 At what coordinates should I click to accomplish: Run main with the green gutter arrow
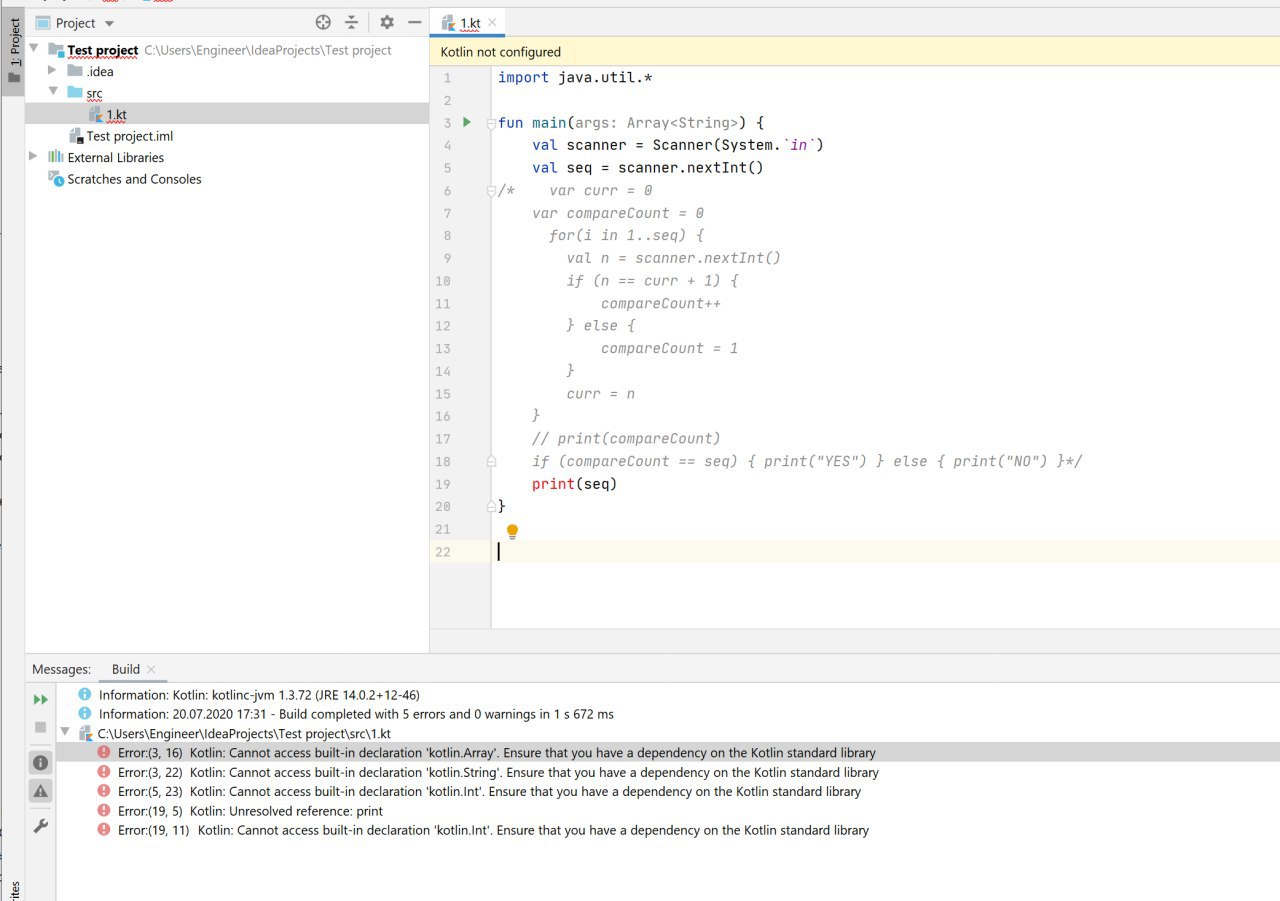pyautogui.click(x=466, y=122)
